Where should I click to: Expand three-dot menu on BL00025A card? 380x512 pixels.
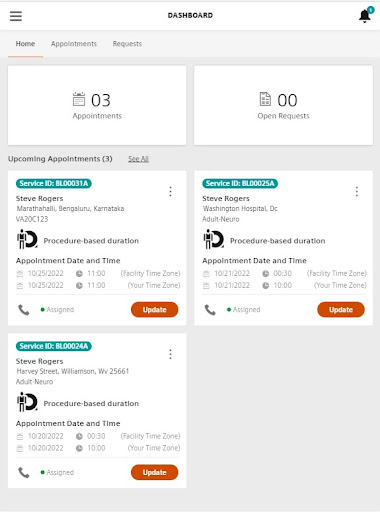[357, 191]
